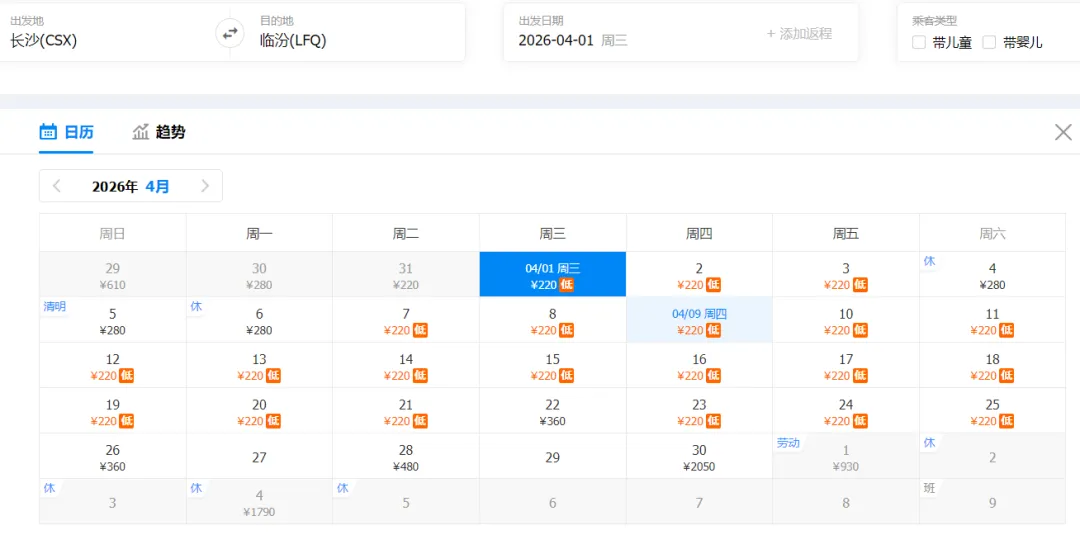Swap departure and destination cities icon
Screen dimensions: 1080x535
[230, 32]
